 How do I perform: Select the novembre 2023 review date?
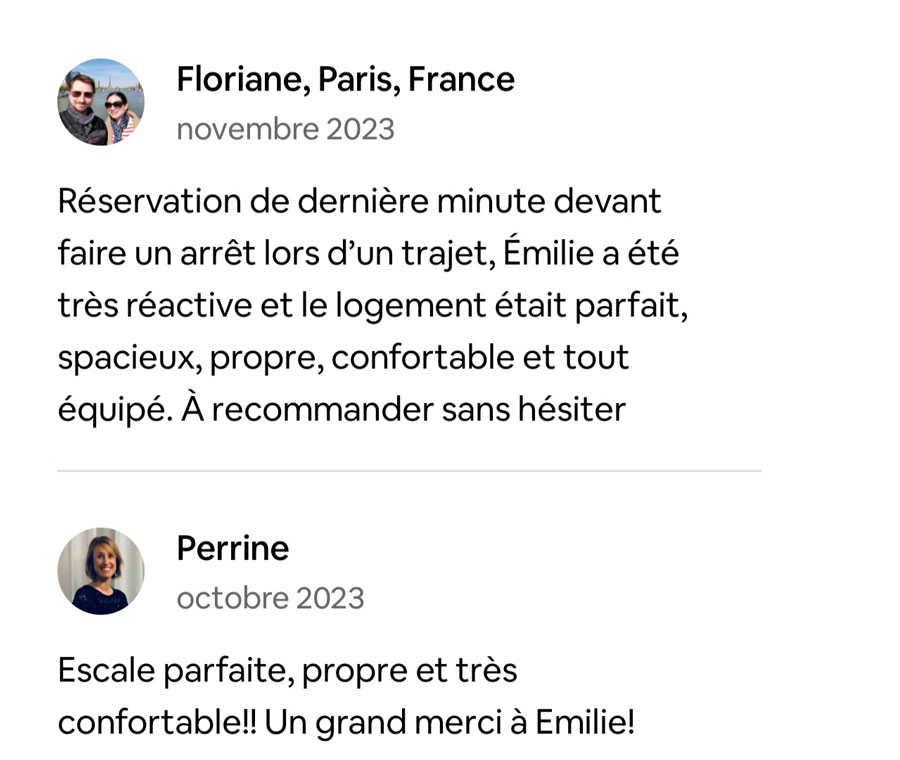(x=285, y=130)
